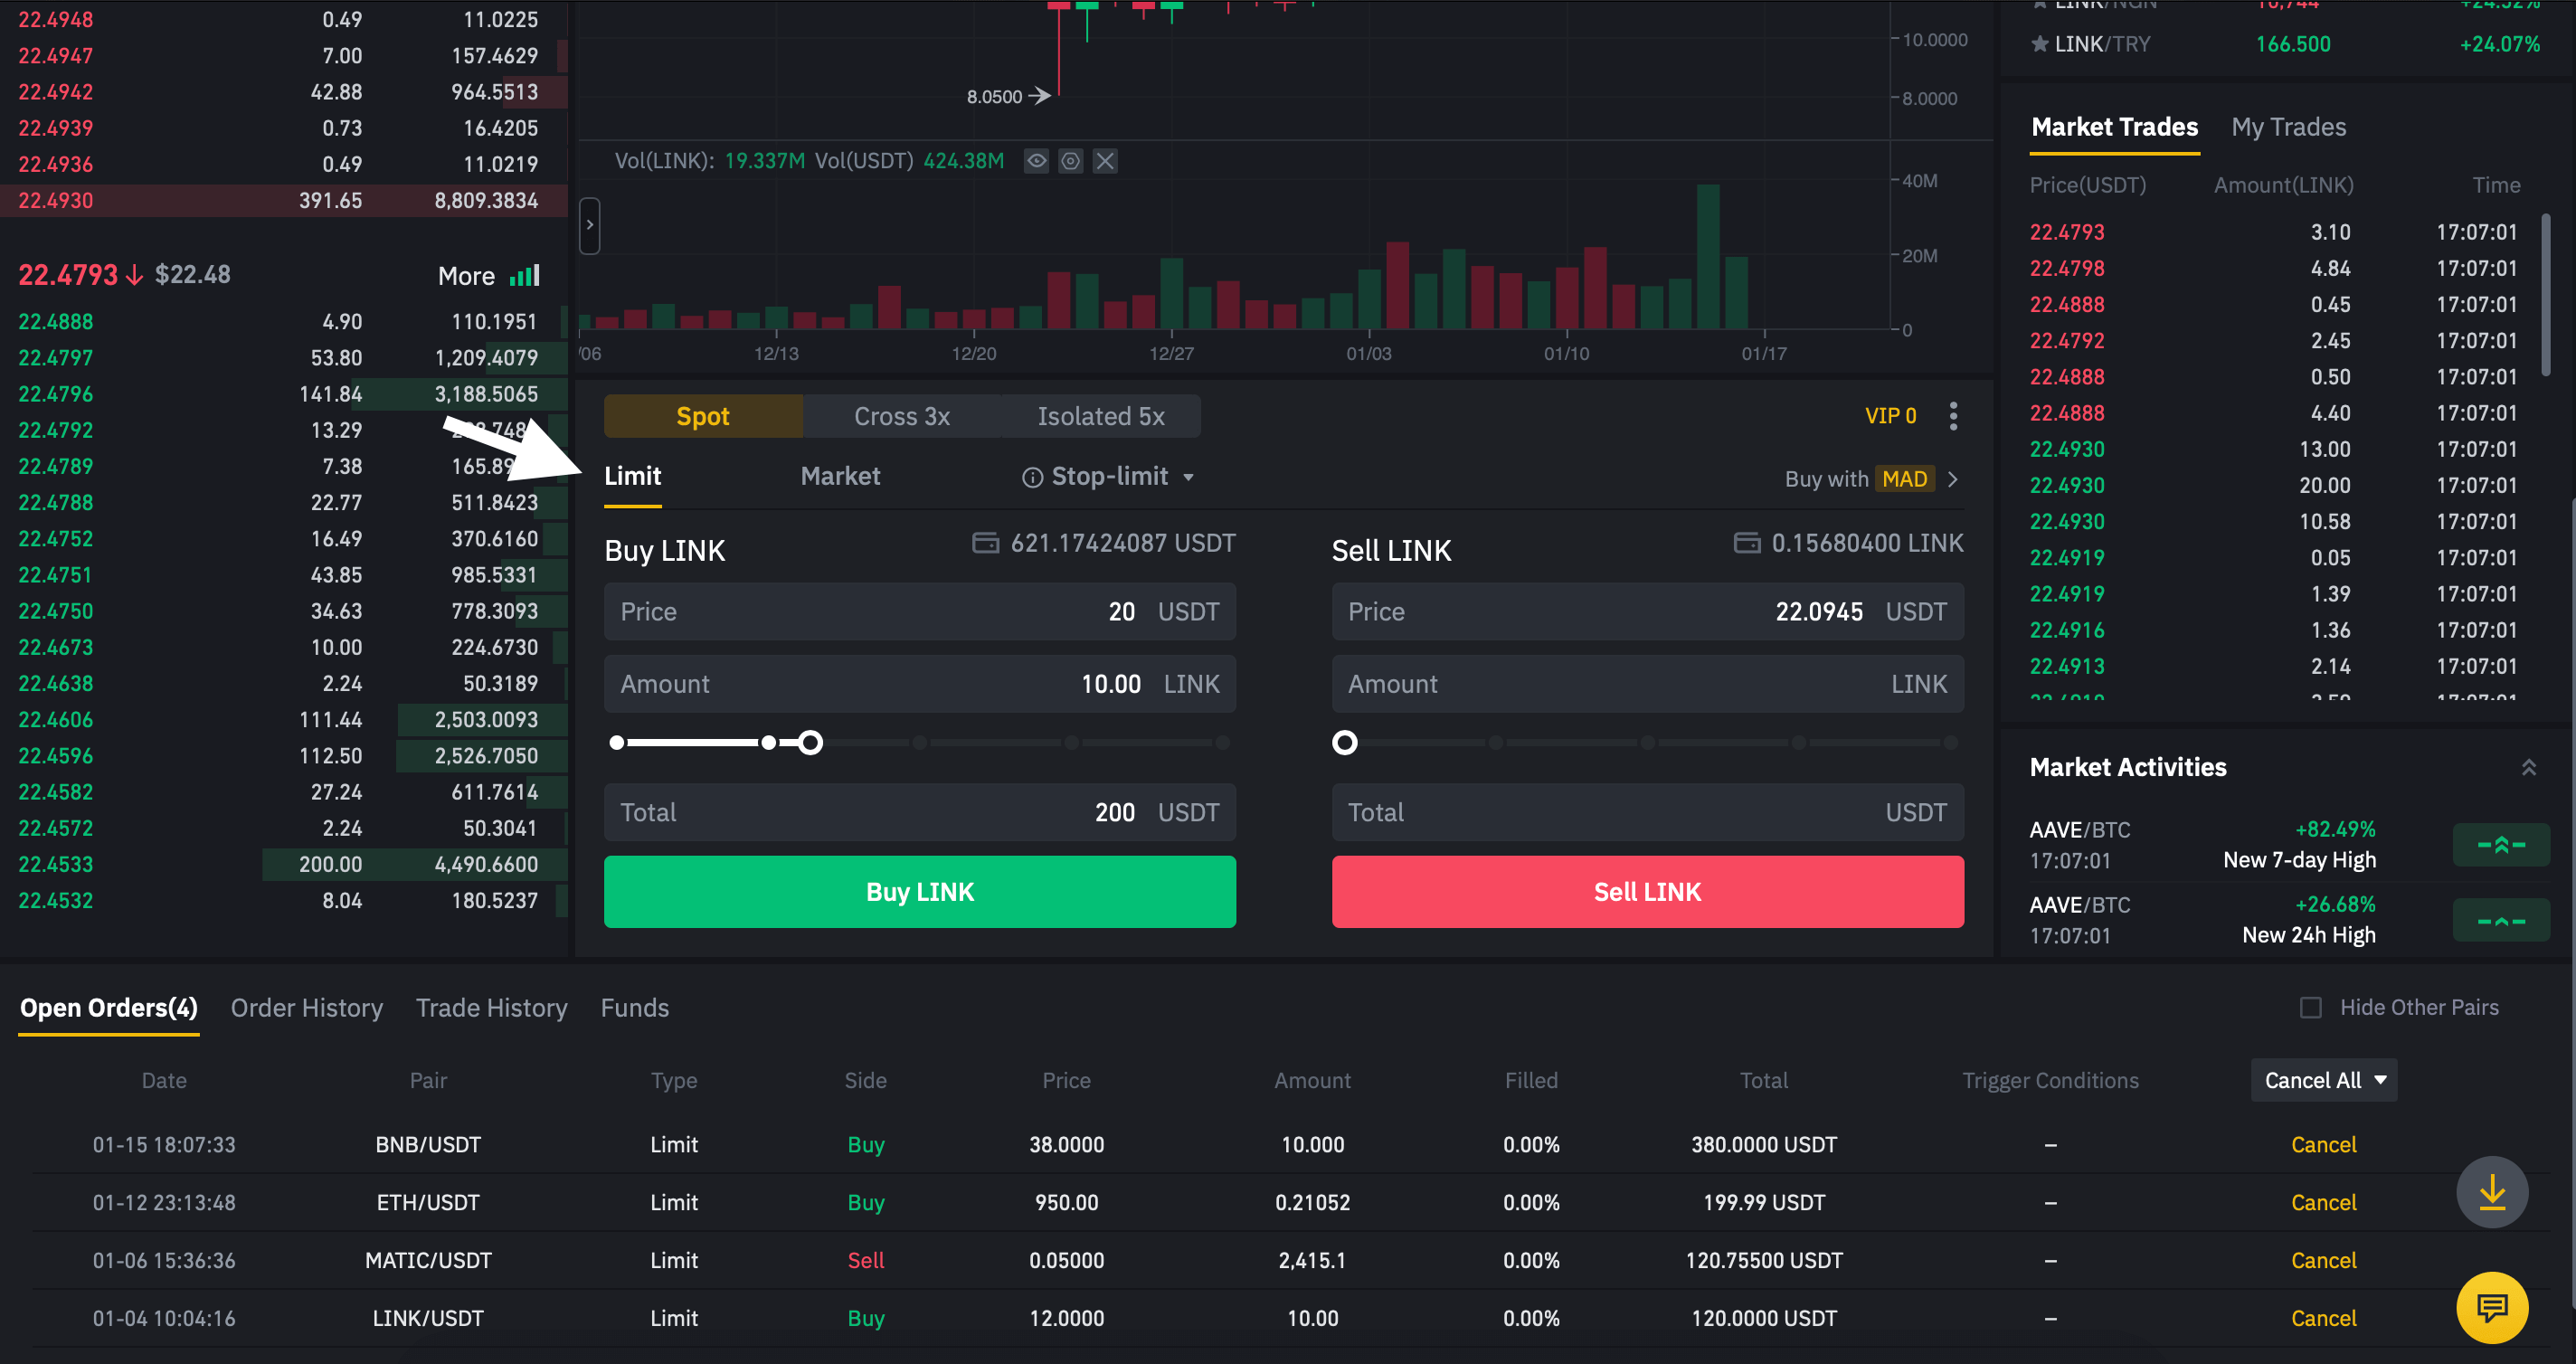Click the 0.15680400 LINK available balance
Image resolution: width=2576 pixels, height=1364 pixels.
tap(1867, 543)
